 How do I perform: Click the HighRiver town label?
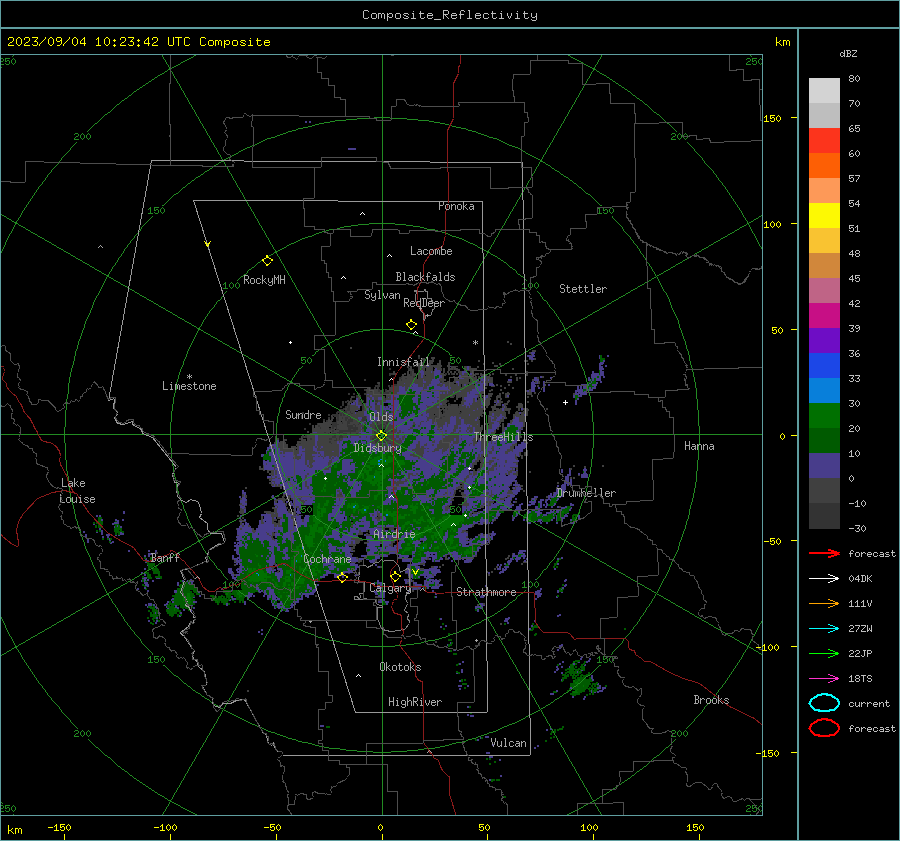(x=415, y=702)
